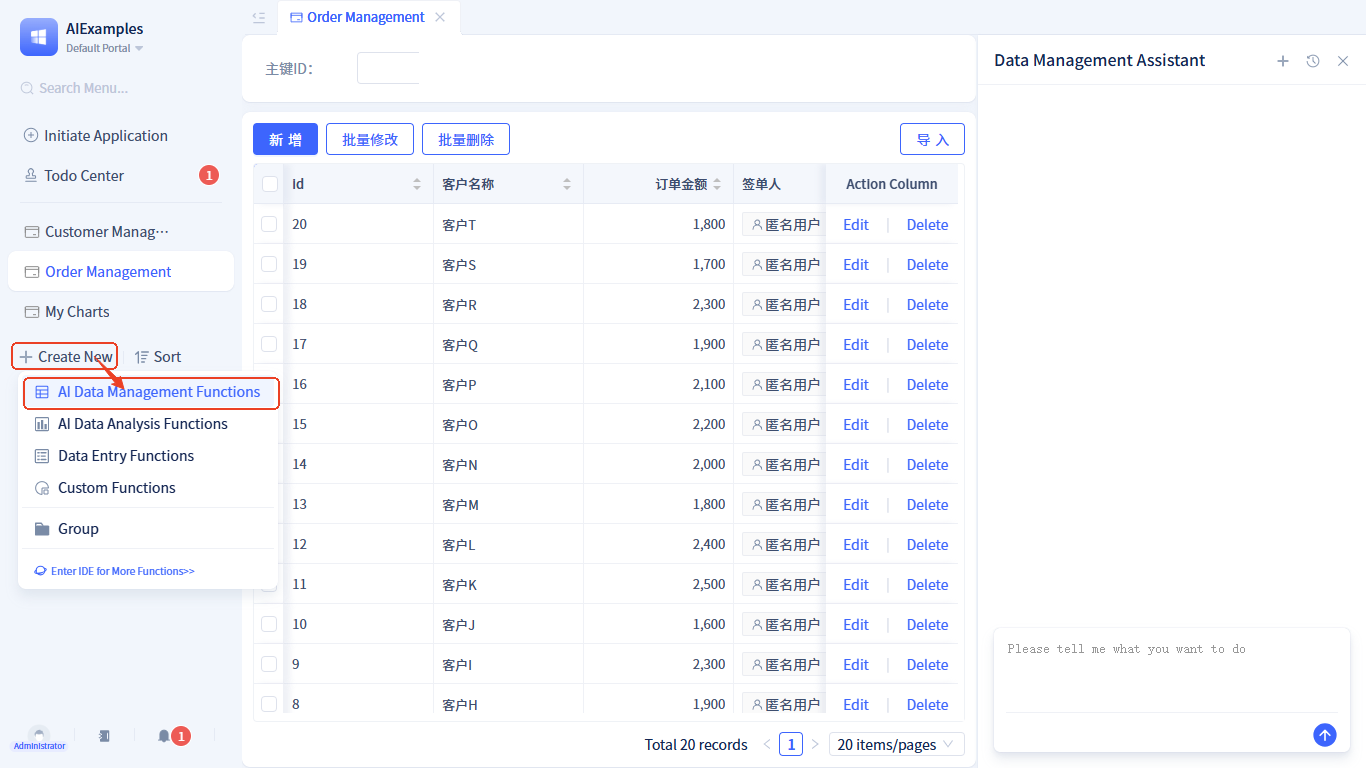Delete the row for 客户P
Screen dimensions: 1366x768
tap(927, 384)
